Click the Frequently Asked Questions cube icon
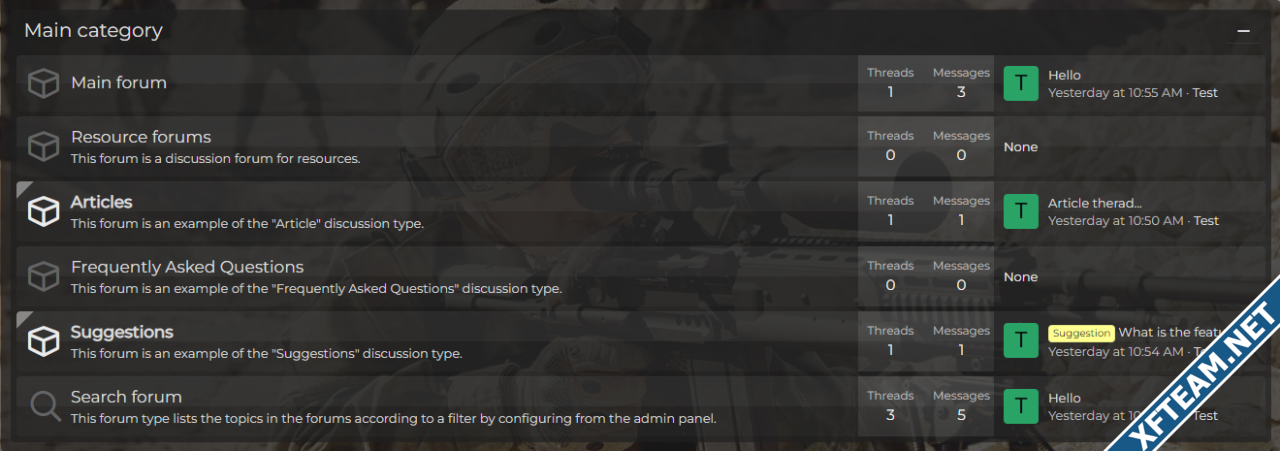The height and width of the screenshot is (451, 1280). (43, 276)
